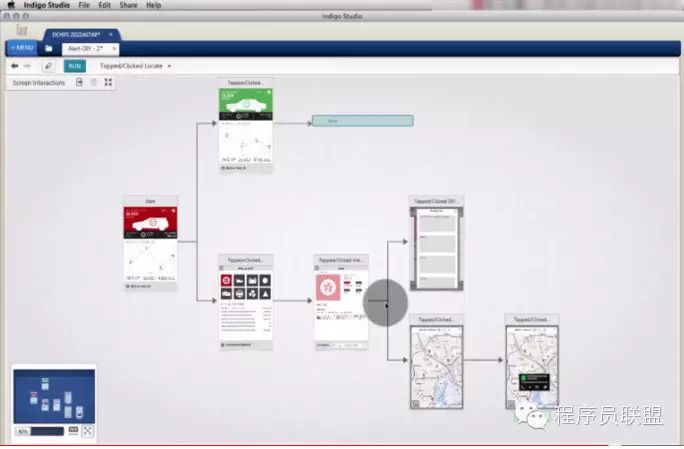Click the fit-to-screen arrows icon in Screen Interactions

click(x=108, y=82)
